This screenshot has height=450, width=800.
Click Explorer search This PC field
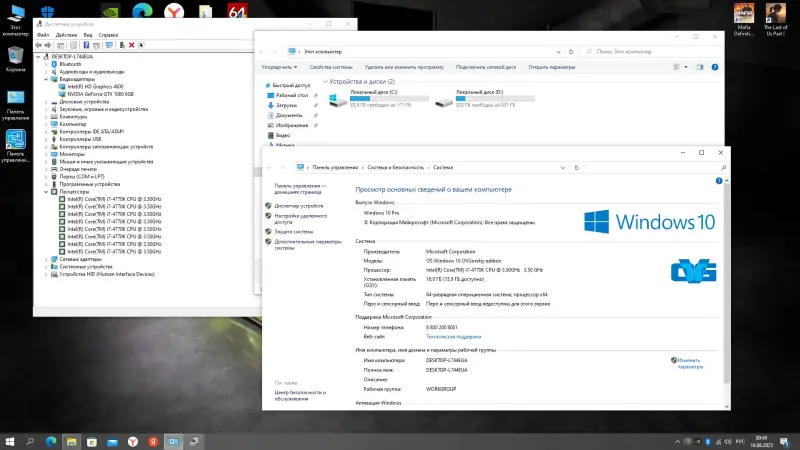point(653,52)
